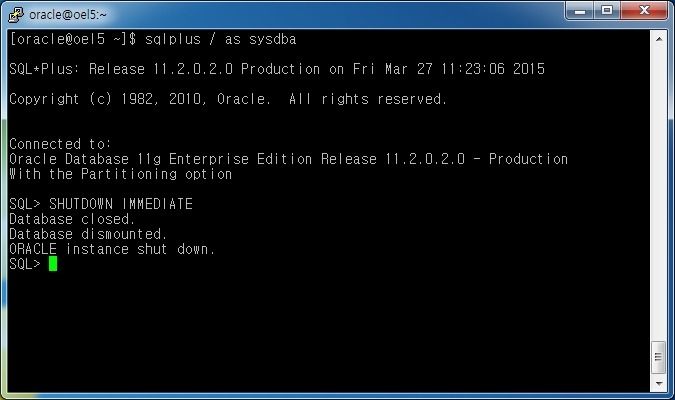Click the SQL*Plus Release 11.2.0.2.0 banner
This screenshot has height=400, width=675.
277,69
